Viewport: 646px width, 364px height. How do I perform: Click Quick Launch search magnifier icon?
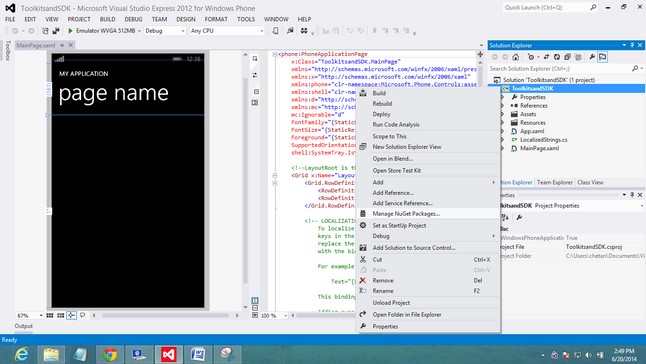(x=593, y=7)
